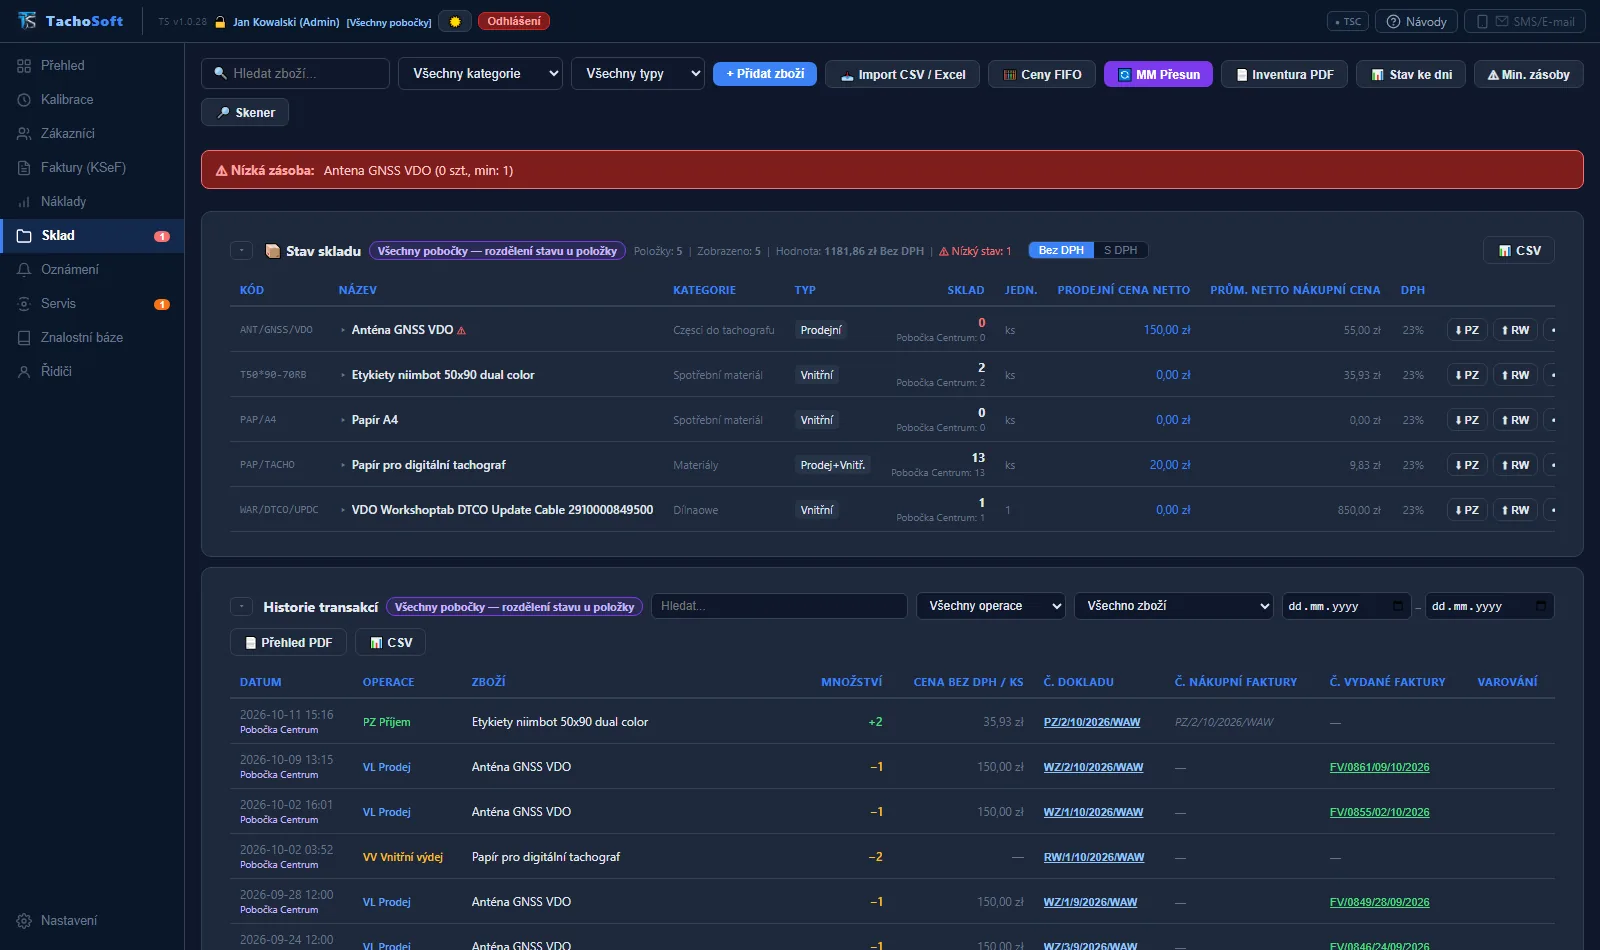The height and width of the screenshot is (950, 1600).
Task: Open the Všechno zboží dropdown
Action: (x=1174, y=606)
